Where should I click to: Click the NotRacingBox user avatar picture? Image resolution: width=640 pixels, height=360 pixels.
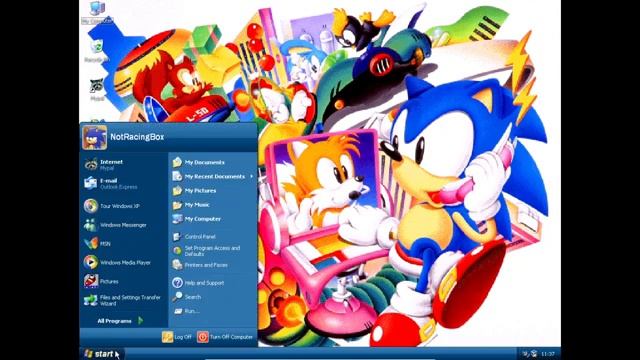94,137
